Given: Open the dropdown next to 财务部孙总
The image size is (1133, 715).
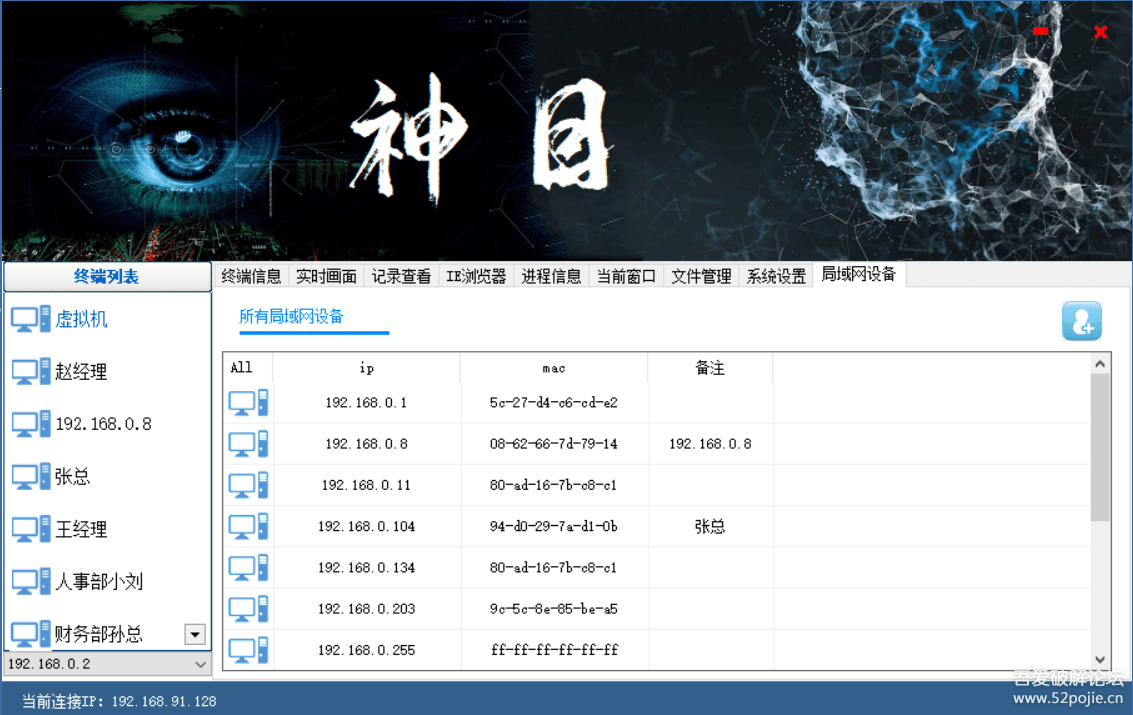Looking at the screenshot, I should [195, 634].
